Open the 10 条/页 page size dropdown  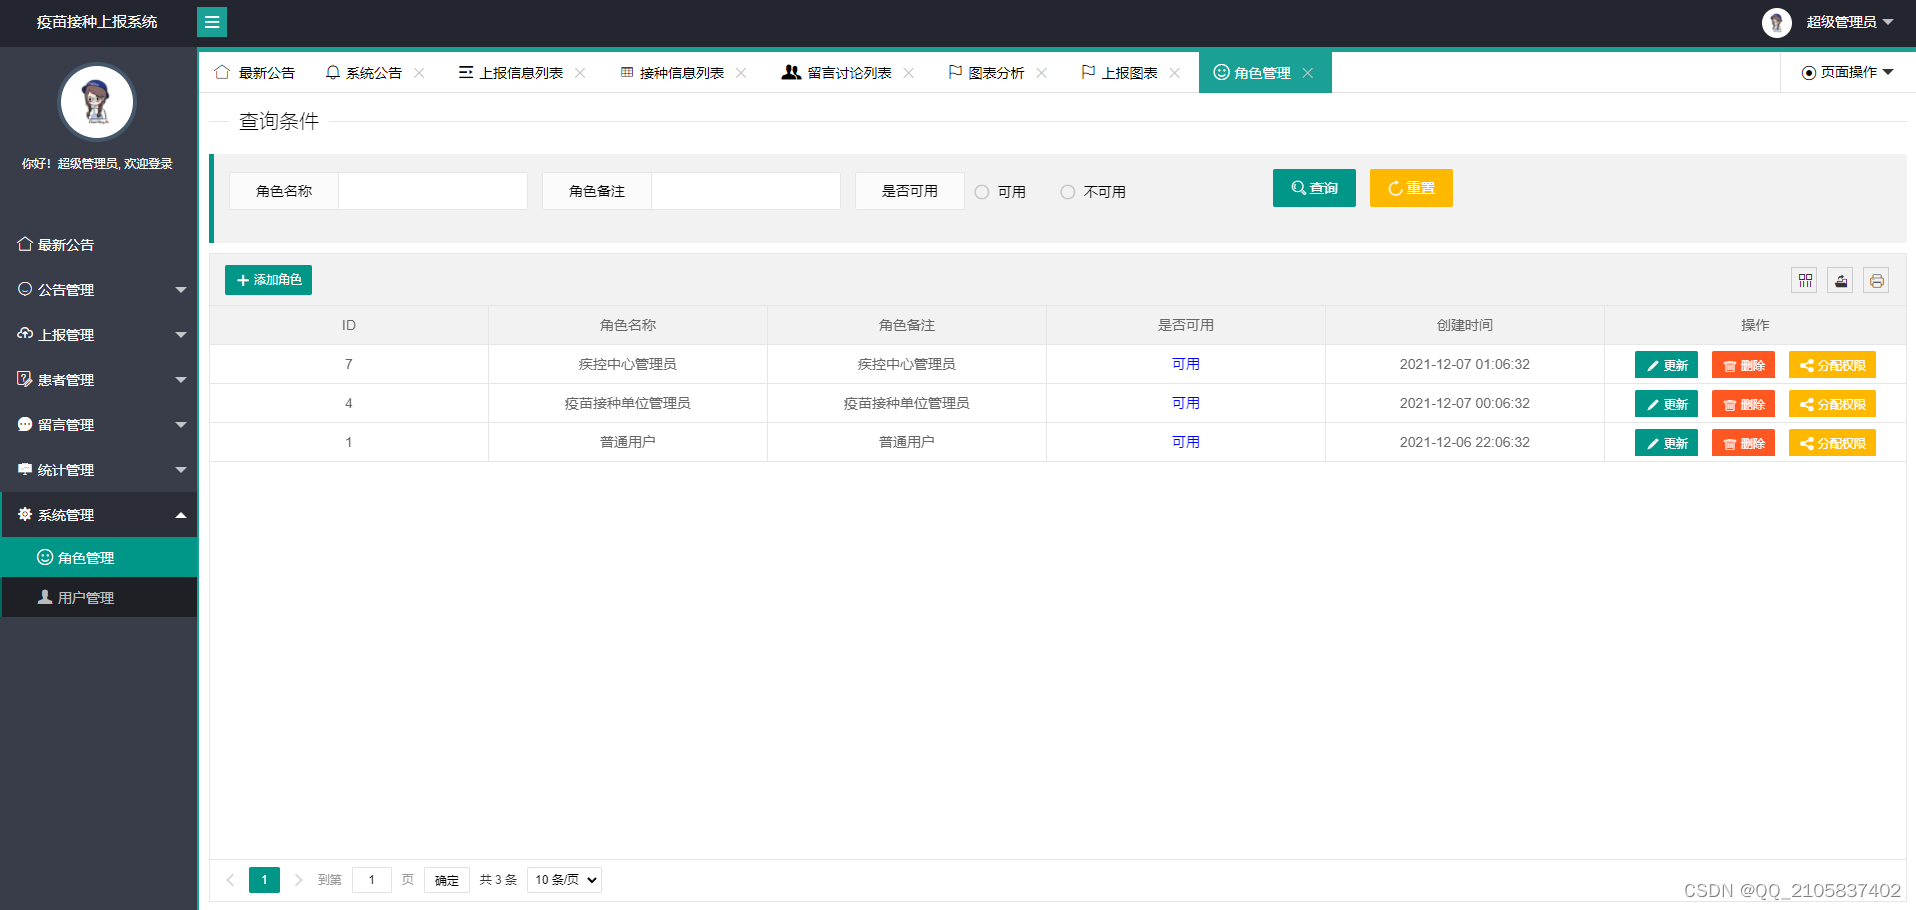564,880
